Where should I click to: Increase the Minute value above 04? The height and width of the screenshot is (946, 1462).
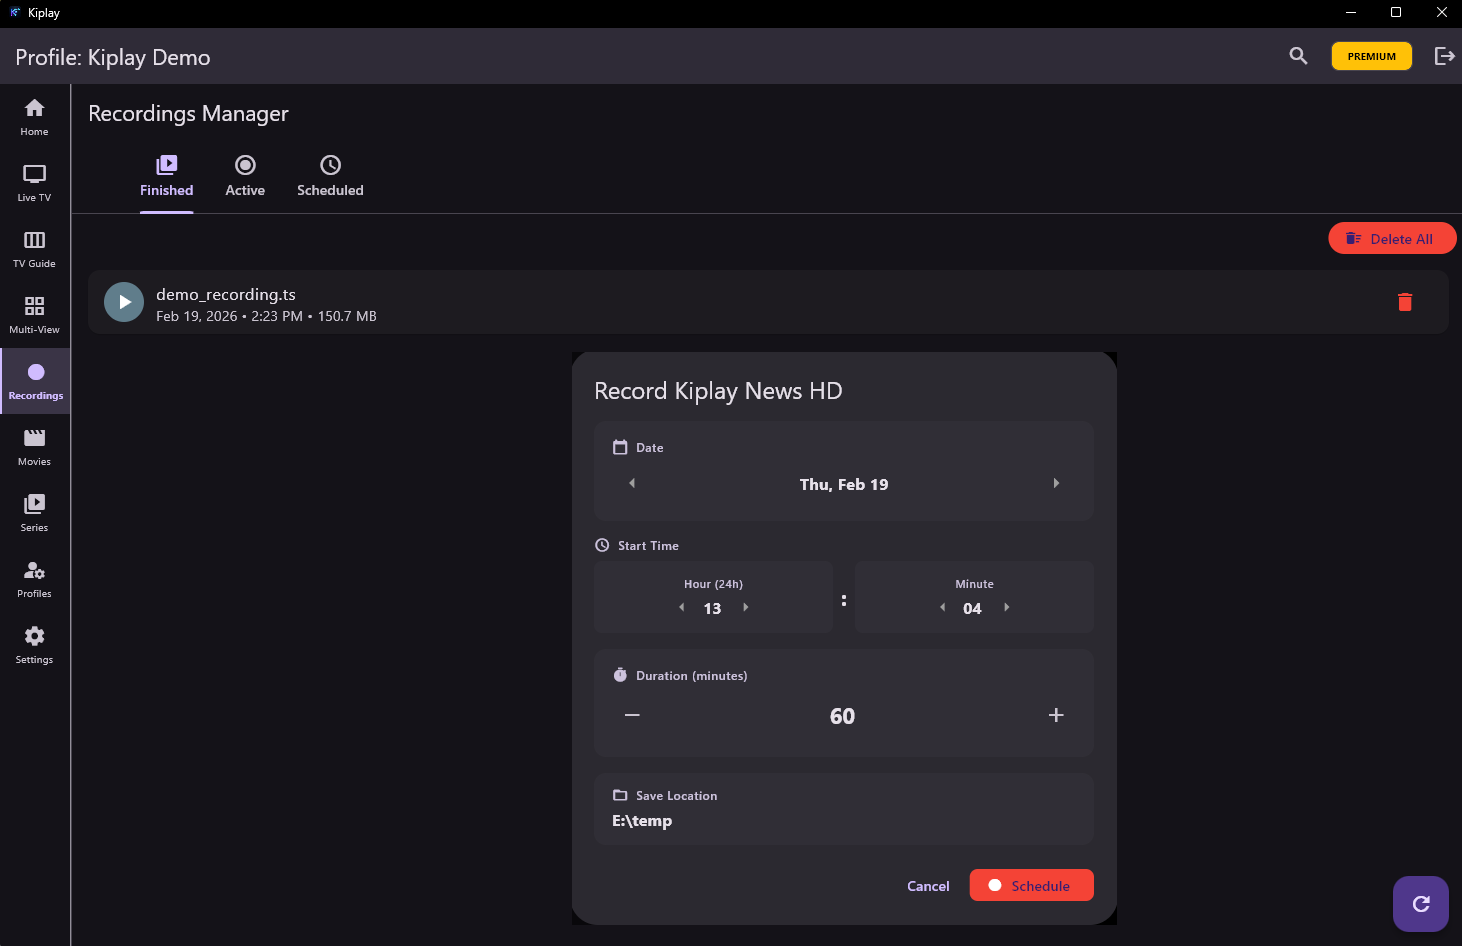[1006, 607]
